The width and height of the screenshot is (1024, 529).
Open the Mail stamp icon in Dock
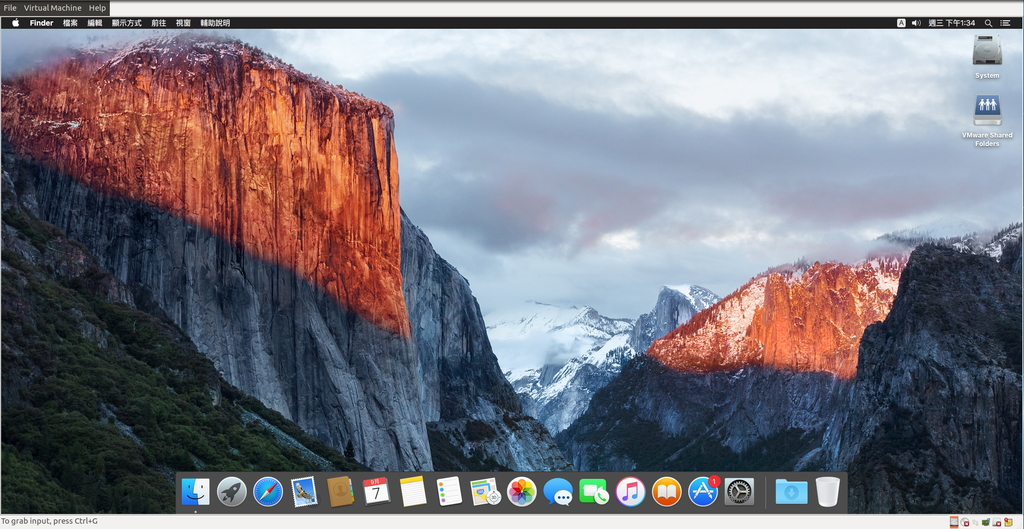pyautogui.click(x=304, y=491)
